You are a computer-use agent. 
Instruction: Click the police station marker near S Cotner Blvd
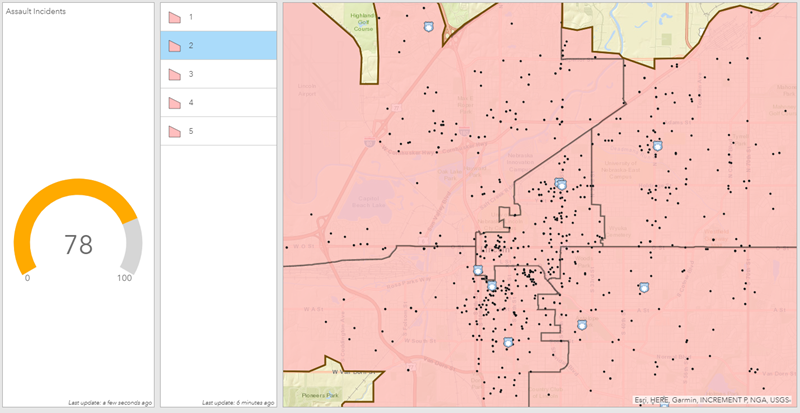click(x=644, y=287)
